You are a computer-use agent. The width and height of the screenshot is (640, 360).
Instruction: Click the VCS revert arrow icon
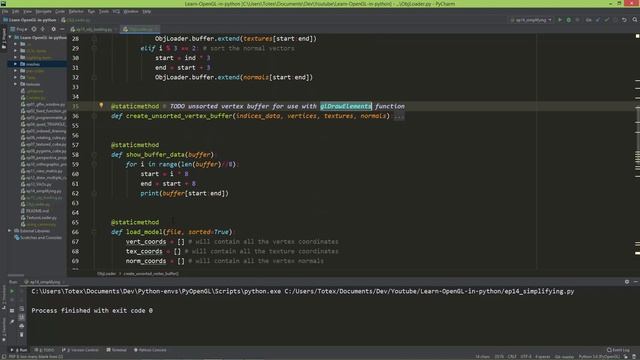624,20
